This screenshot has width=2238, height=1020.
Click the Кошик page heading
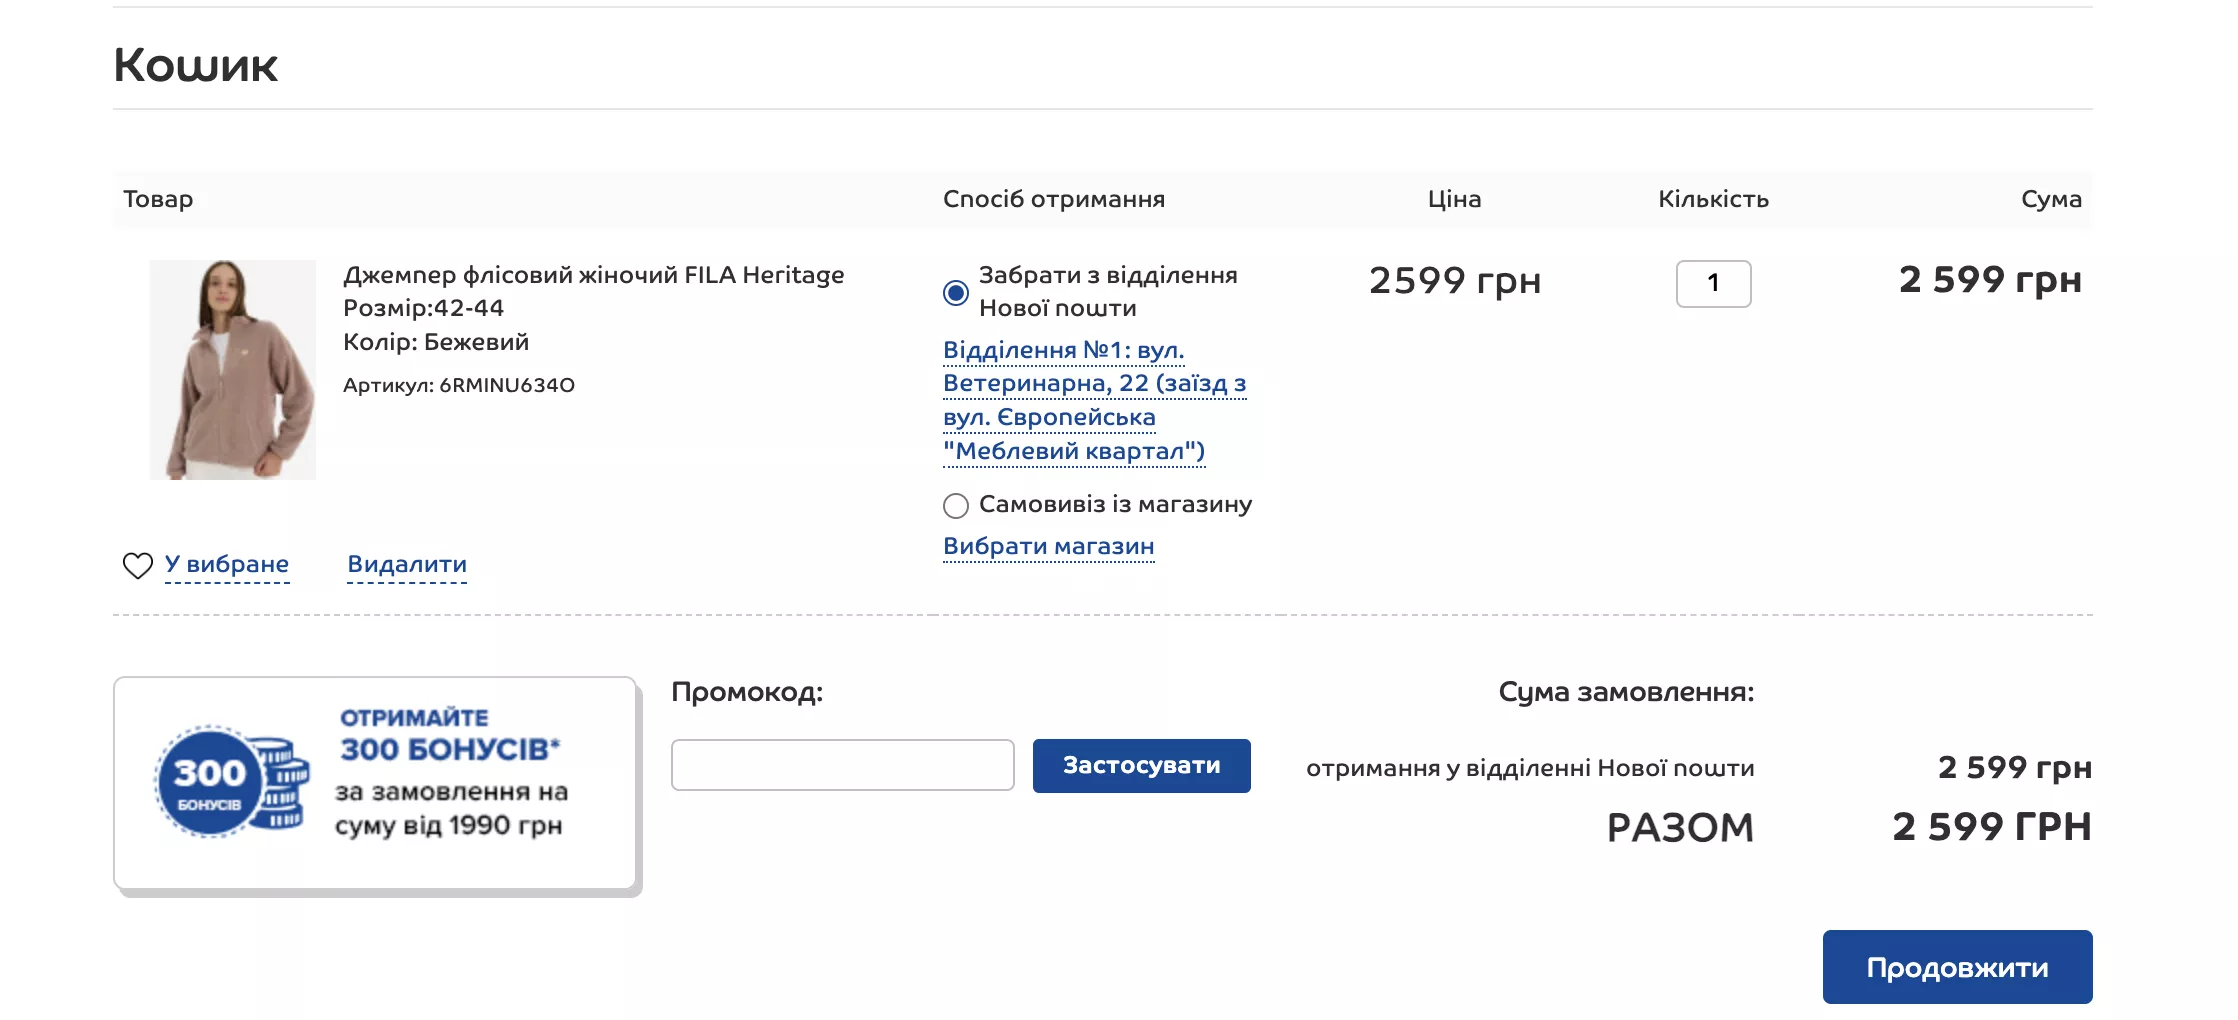pos(196,65)
